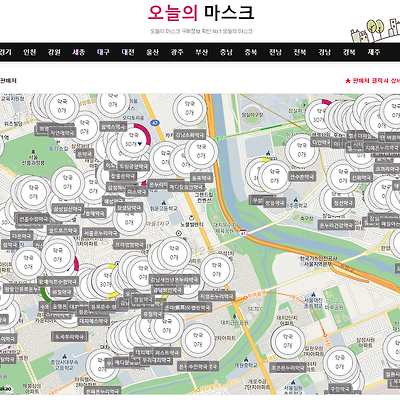Viewport: 400px width, 400px height.
Task: Click the Kakao logo at map corner
Action: tap(5, 389)
